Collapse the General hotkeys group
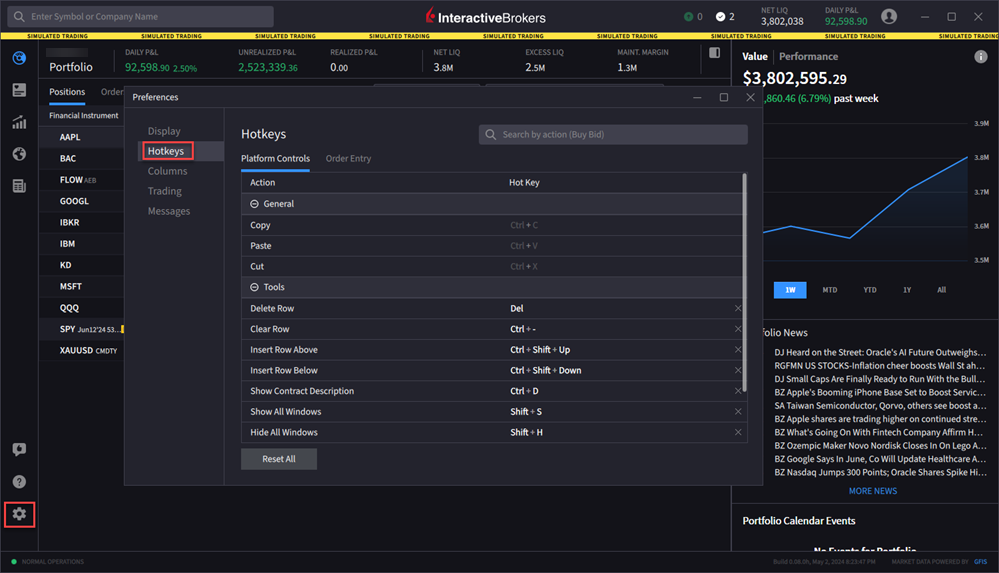Viewport: 999px width, 573px height. (254, 204)
